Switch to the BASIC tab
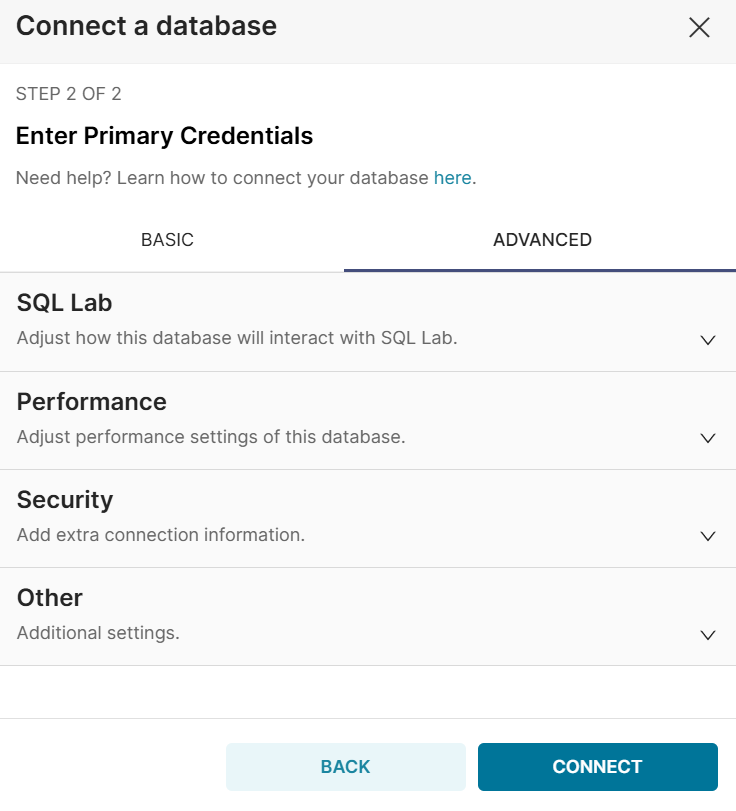Image resolution: width=736 pixels, height=811 pixels. click(167, 240)
